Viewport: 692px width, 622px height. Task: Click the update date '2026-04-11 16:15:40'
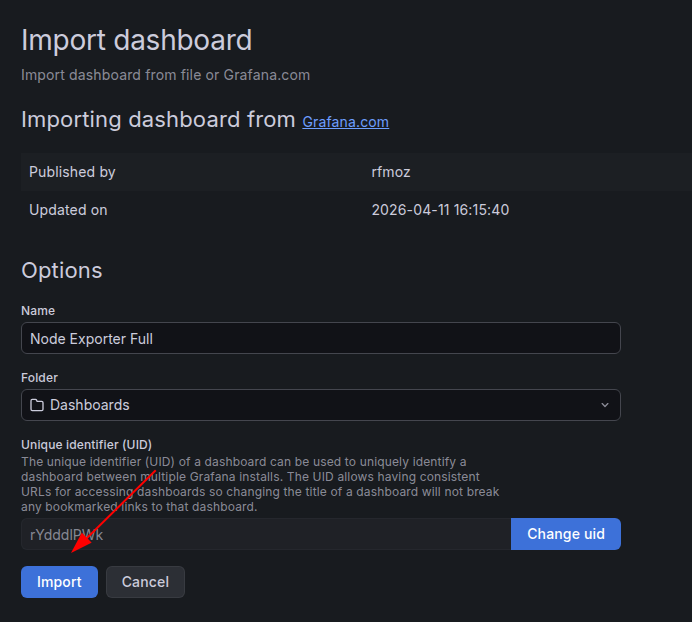(x=440, y=210)
